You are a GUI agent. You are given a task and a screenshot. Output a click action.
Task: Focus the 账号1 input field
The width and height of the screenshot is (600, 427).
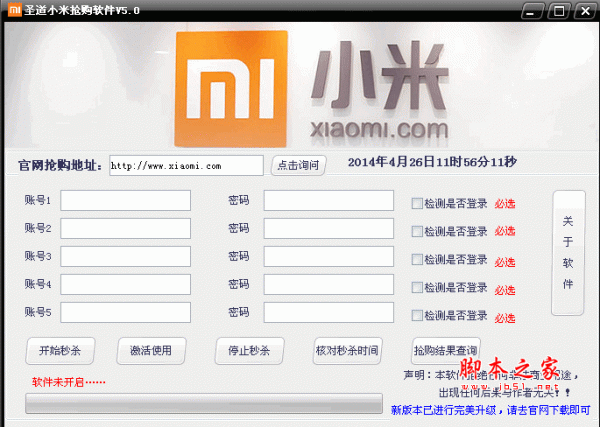126,200
